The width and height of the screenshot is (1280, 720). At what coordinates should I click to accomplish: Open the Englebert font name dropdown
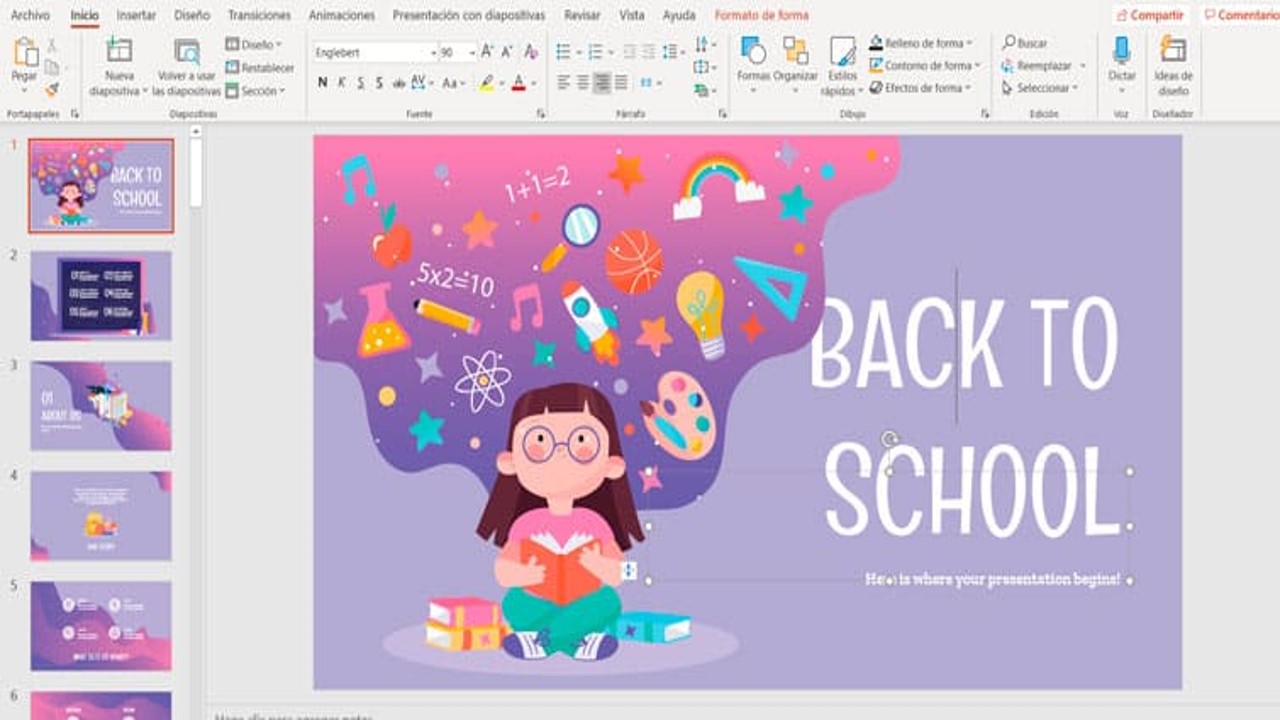pyautogui.click(x=433, y=52)
